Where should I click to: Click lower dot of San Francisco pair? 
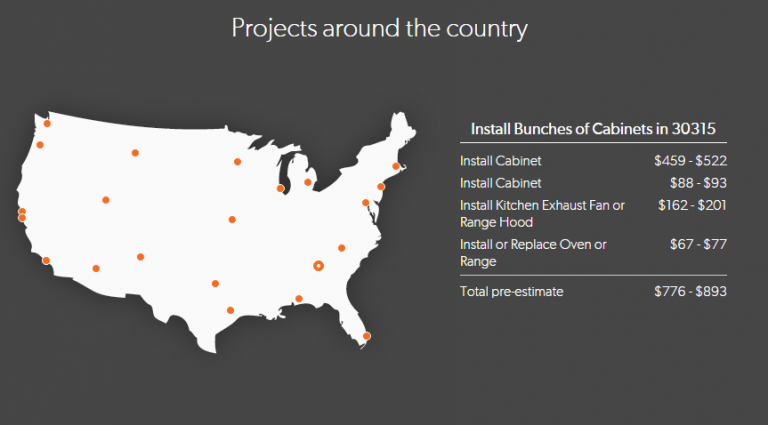point(22,218)
